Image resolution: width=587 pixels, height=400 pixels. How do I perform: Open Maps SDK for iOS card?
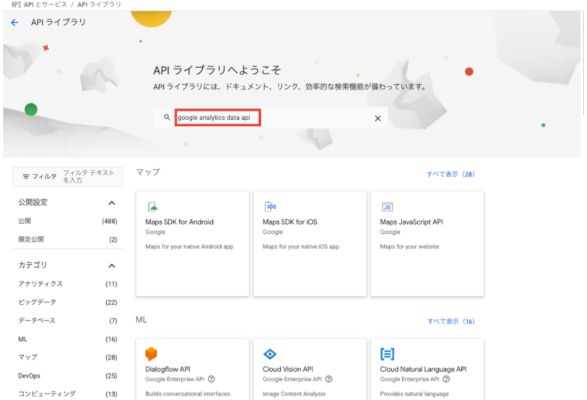click(x=310, y=244)
